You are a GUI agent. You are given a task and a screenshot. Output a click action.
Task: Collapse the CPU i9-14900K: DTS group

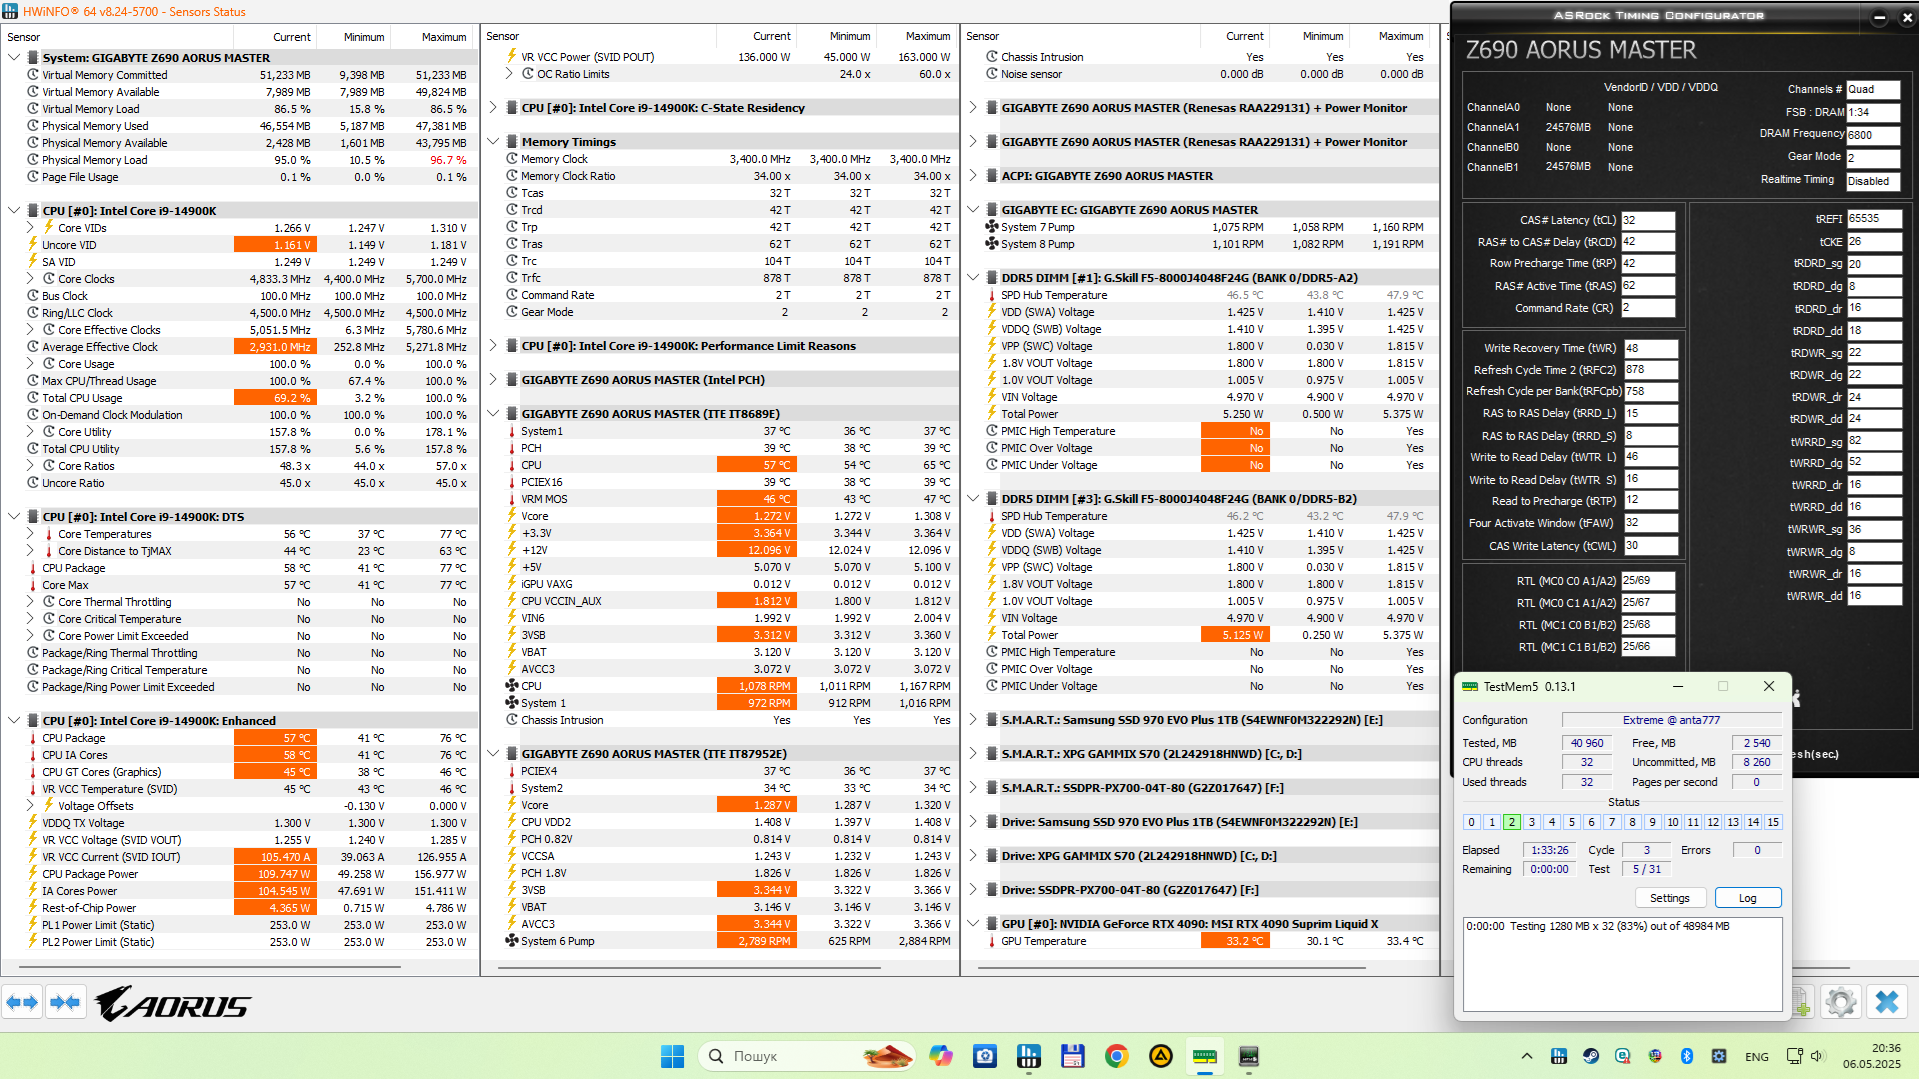(x=14, y=517)
